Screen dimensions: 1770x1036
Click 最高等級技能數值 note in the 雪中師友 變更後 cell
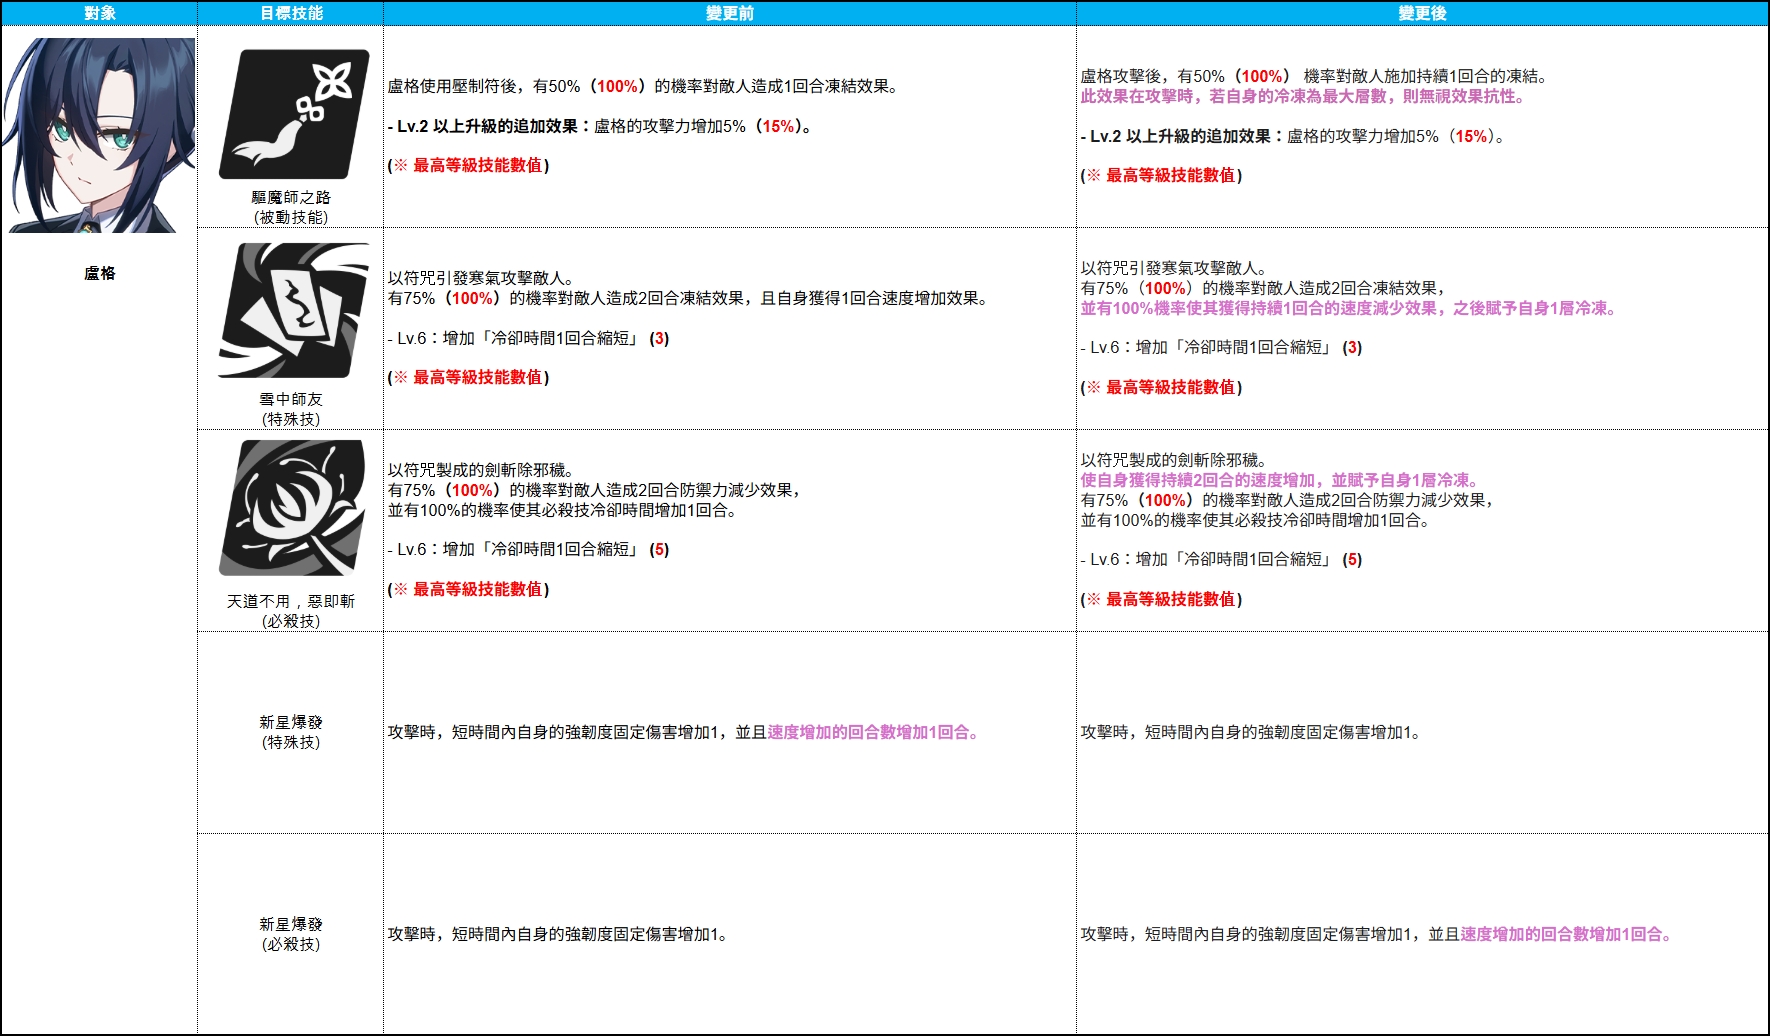1162,387
